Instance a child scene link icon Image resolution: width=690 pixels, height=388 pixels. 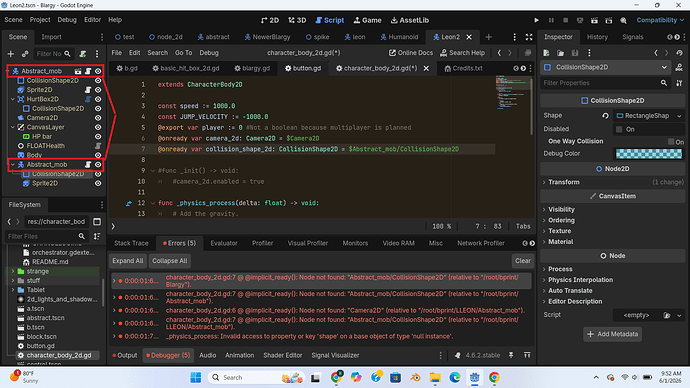25,54
